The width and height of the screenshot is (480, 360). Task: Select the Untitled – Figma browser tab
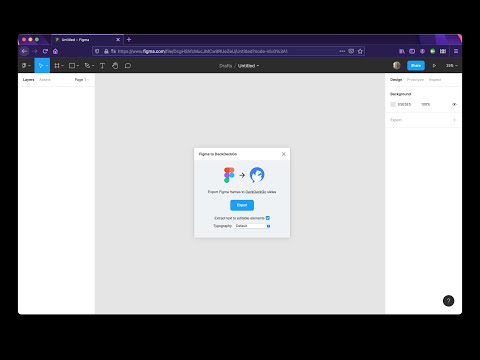(x=87, y=39)
